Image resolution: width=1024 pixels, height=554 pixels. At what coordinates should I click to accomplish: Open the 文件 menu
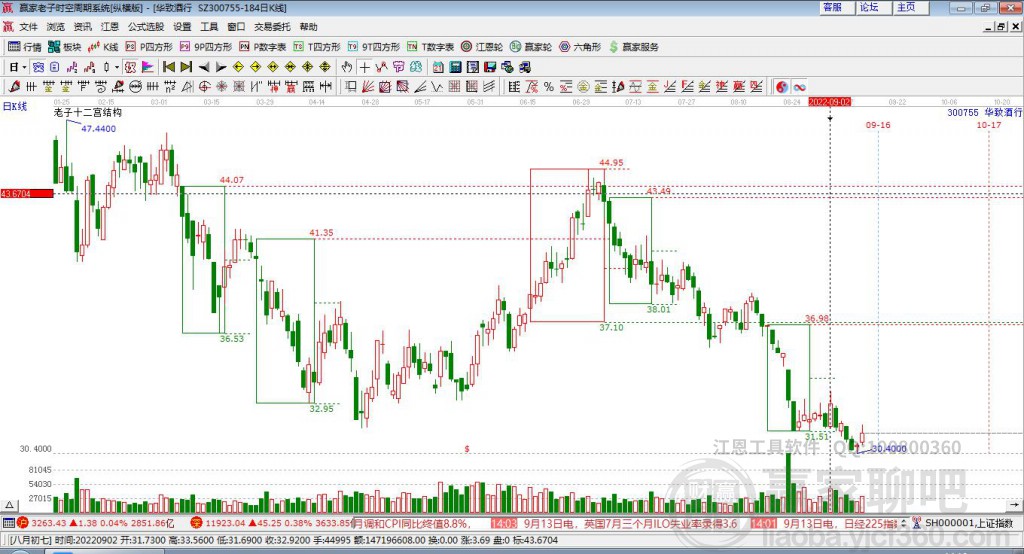pyautogui.click(x=28, y=27)
